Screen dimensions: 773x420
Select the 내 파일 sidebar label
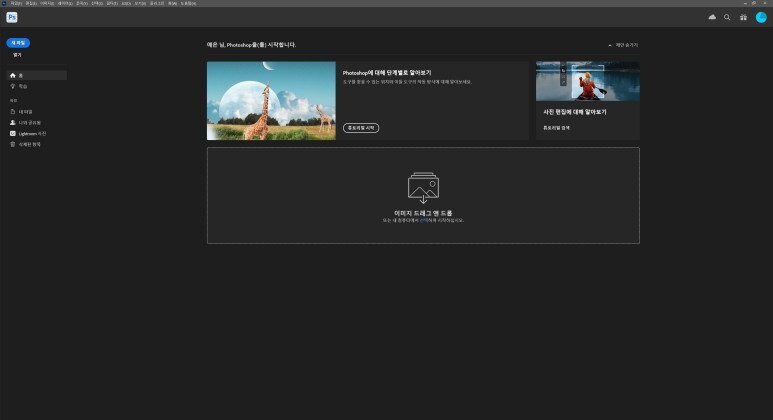coord(25,112)
